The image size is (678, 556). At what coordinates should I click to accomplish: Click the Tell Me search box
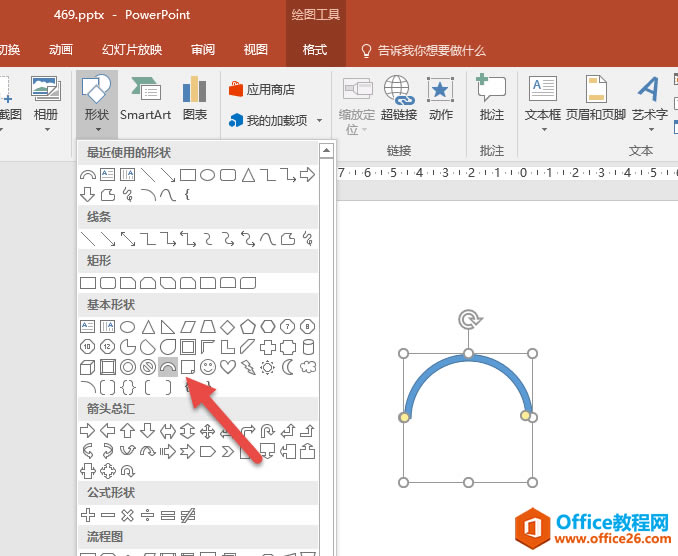click(424, 51)
